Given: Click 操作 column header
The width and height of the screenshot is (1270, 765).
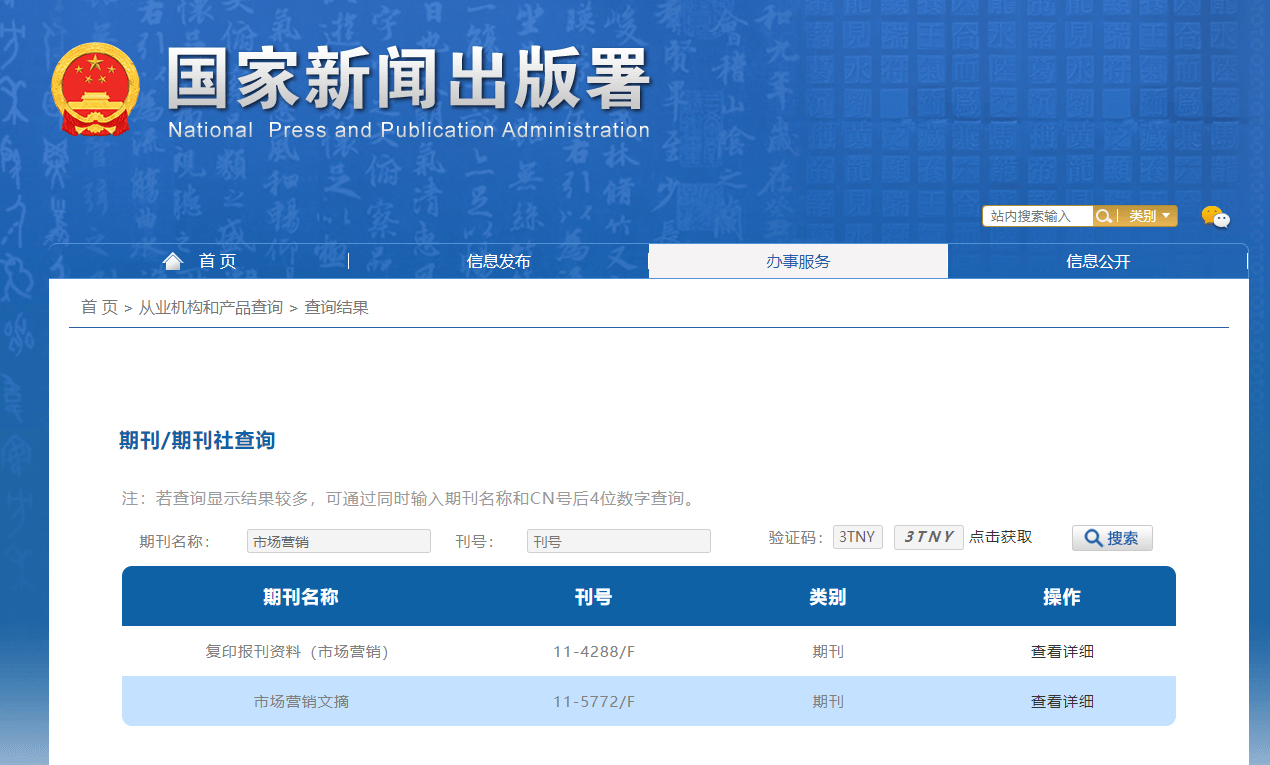Looking at the screenshot, I should tap(1062, 597).
